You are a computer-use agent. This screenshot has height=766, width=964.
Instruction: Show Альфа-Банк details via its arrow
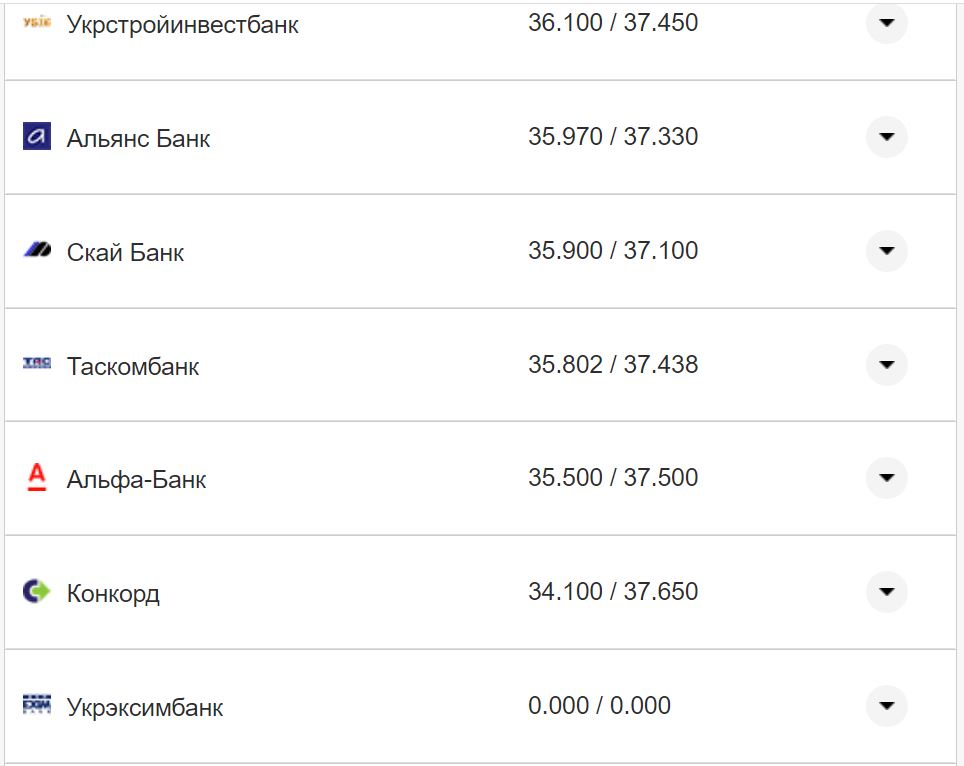[886, 478]
